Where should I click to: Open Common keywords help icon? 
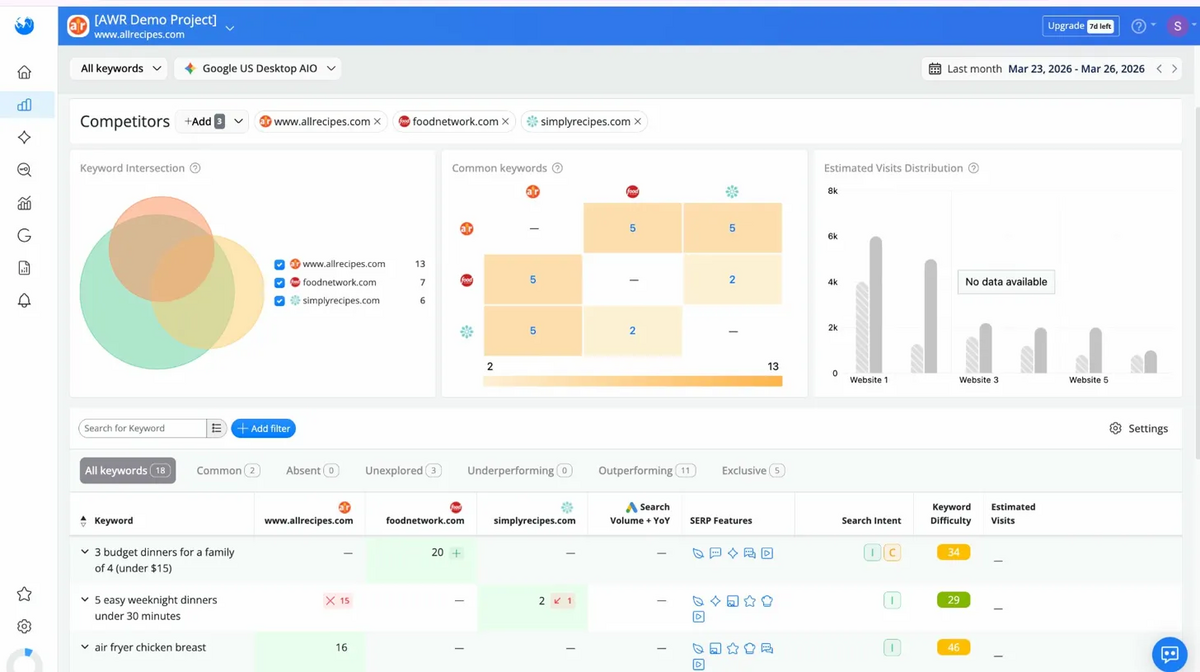point(557,168)
